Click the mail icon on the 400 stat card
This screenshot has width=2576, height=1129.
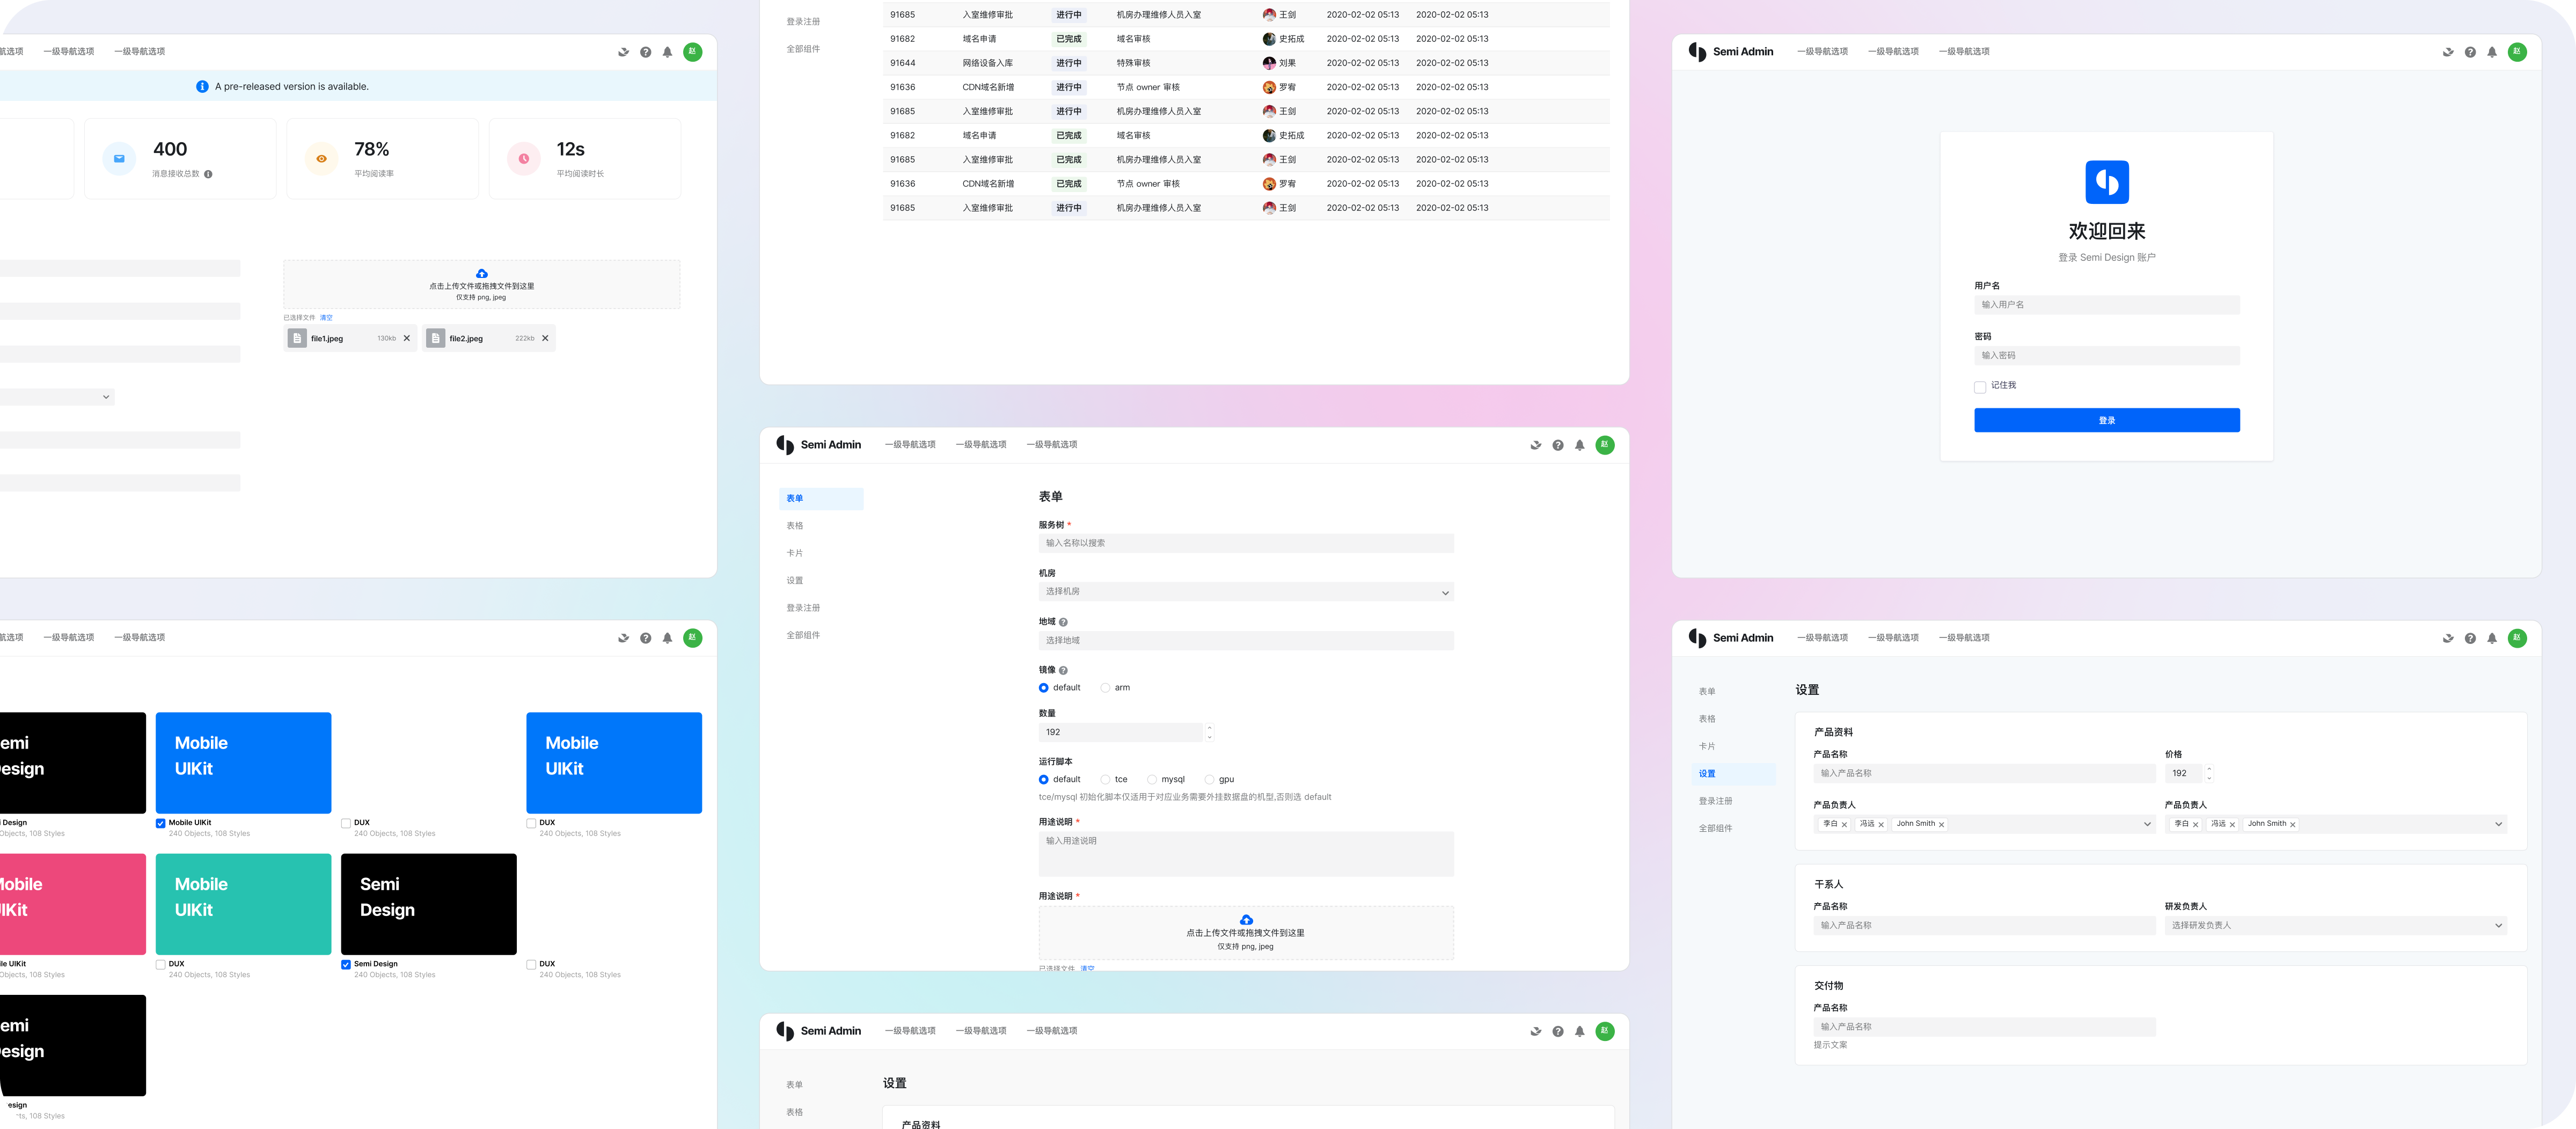pyautogui.click(x=119, y=158)
